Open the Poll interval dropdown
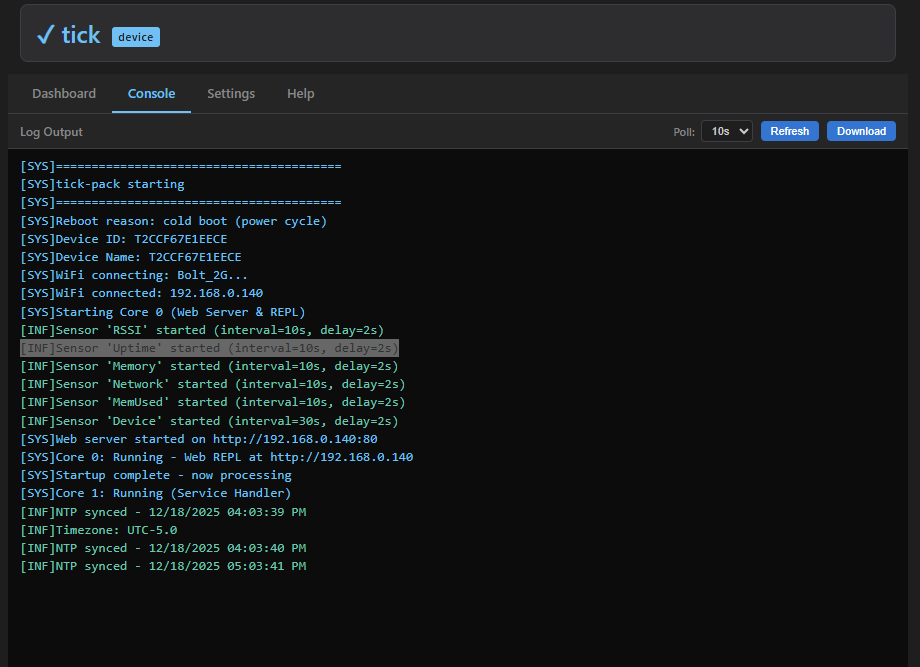Image resolution: width=920 pixels, height=667 pixels. click(x=726, y=131)
